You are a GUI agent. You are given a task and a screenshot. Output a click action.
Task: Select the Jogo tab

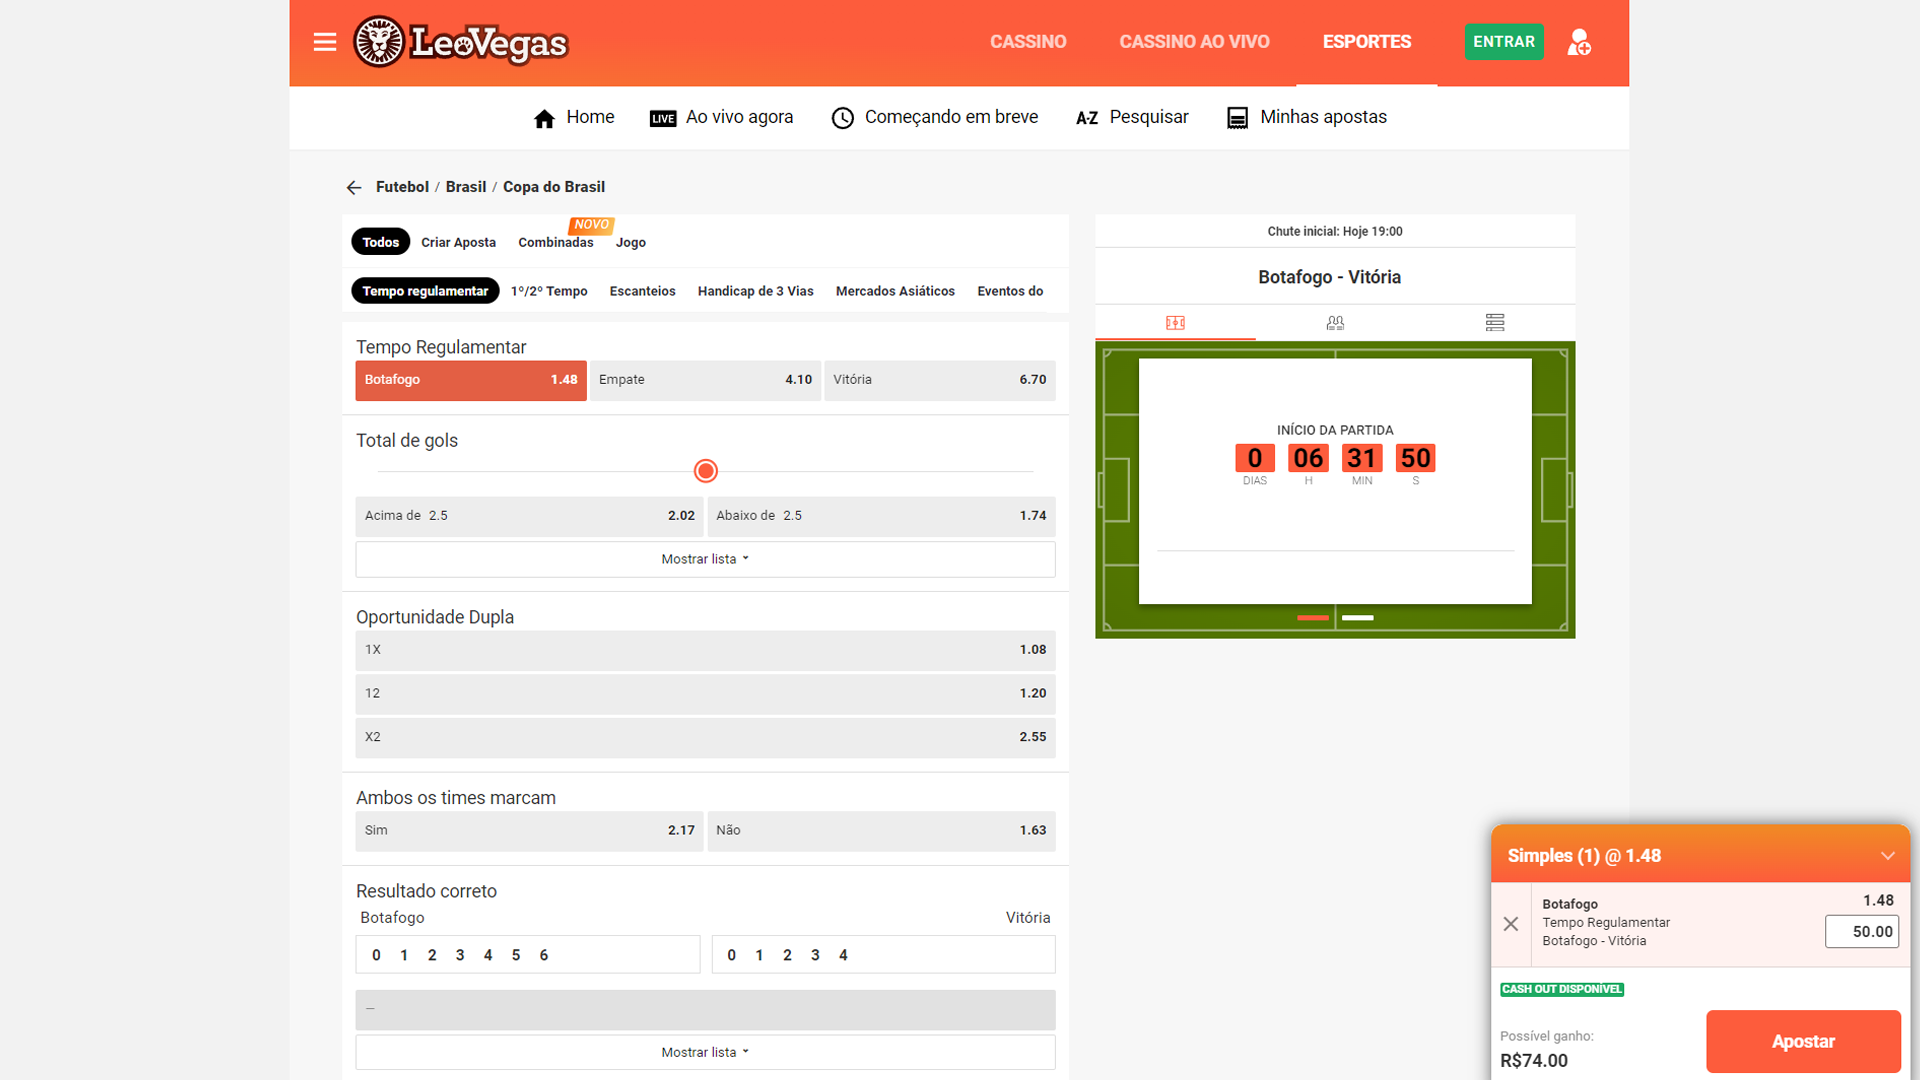tap(631, 242)
